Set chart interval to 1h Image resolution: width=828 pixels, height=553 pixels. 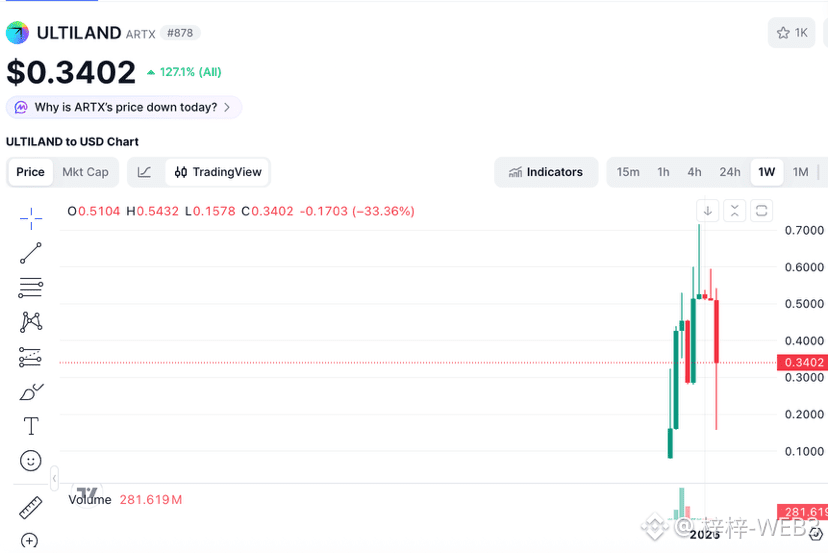[x=663, y=172]
